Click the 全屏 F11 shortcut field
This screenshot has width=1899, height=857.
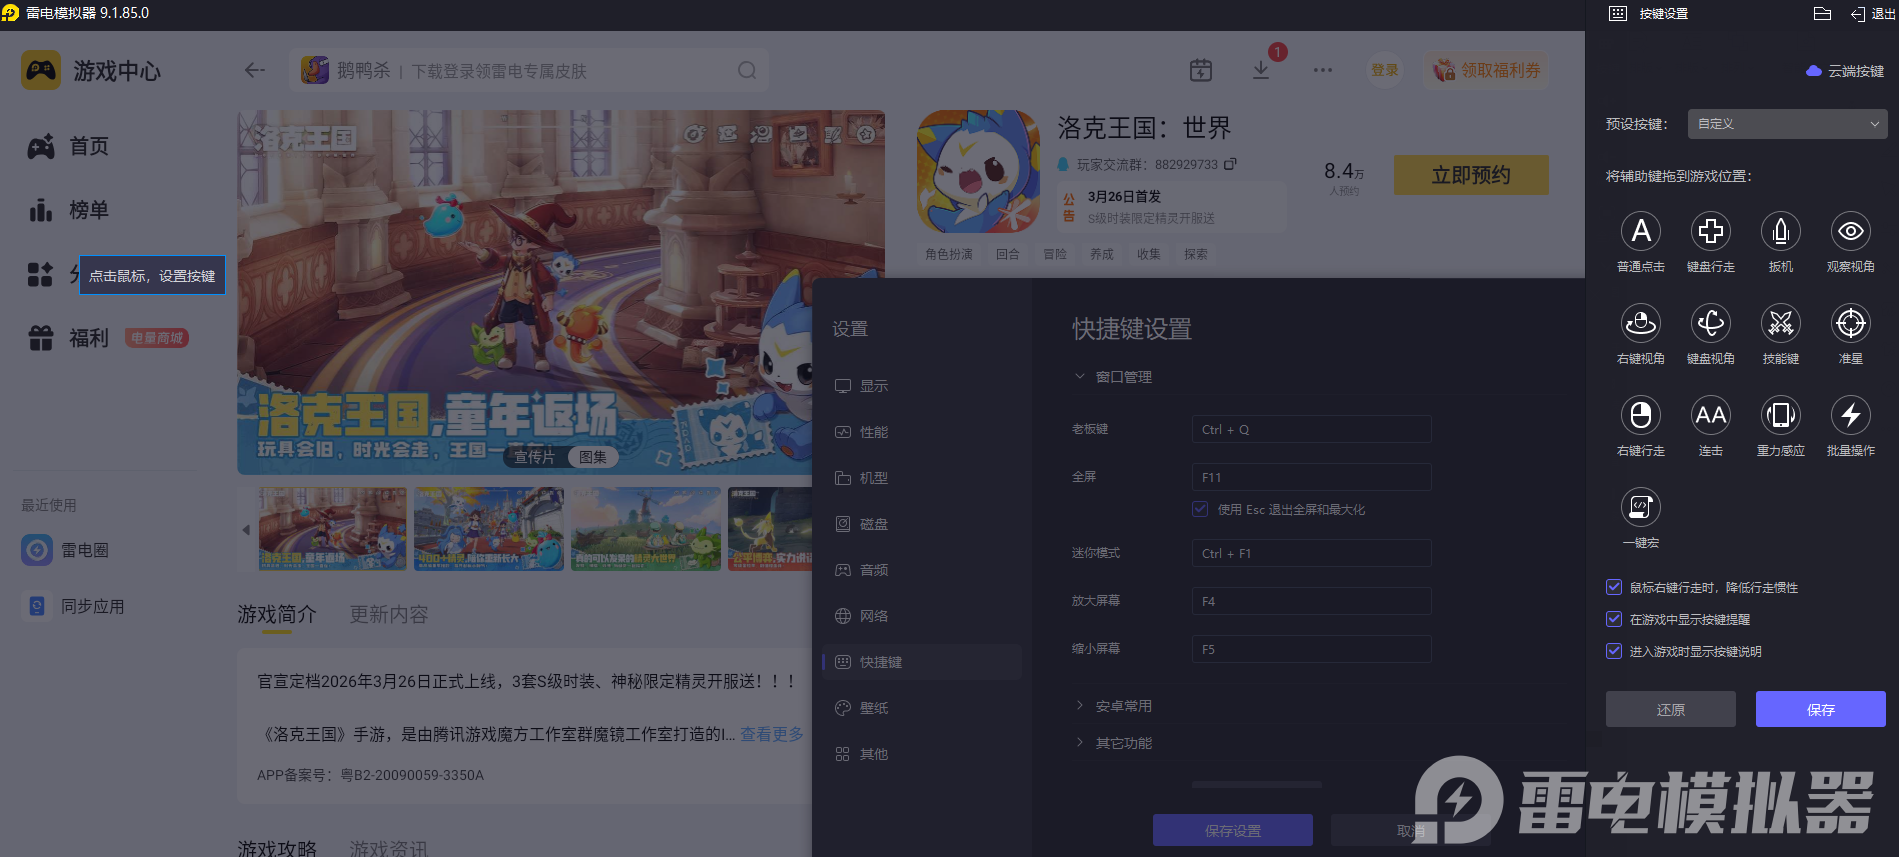click(1311, 477)
